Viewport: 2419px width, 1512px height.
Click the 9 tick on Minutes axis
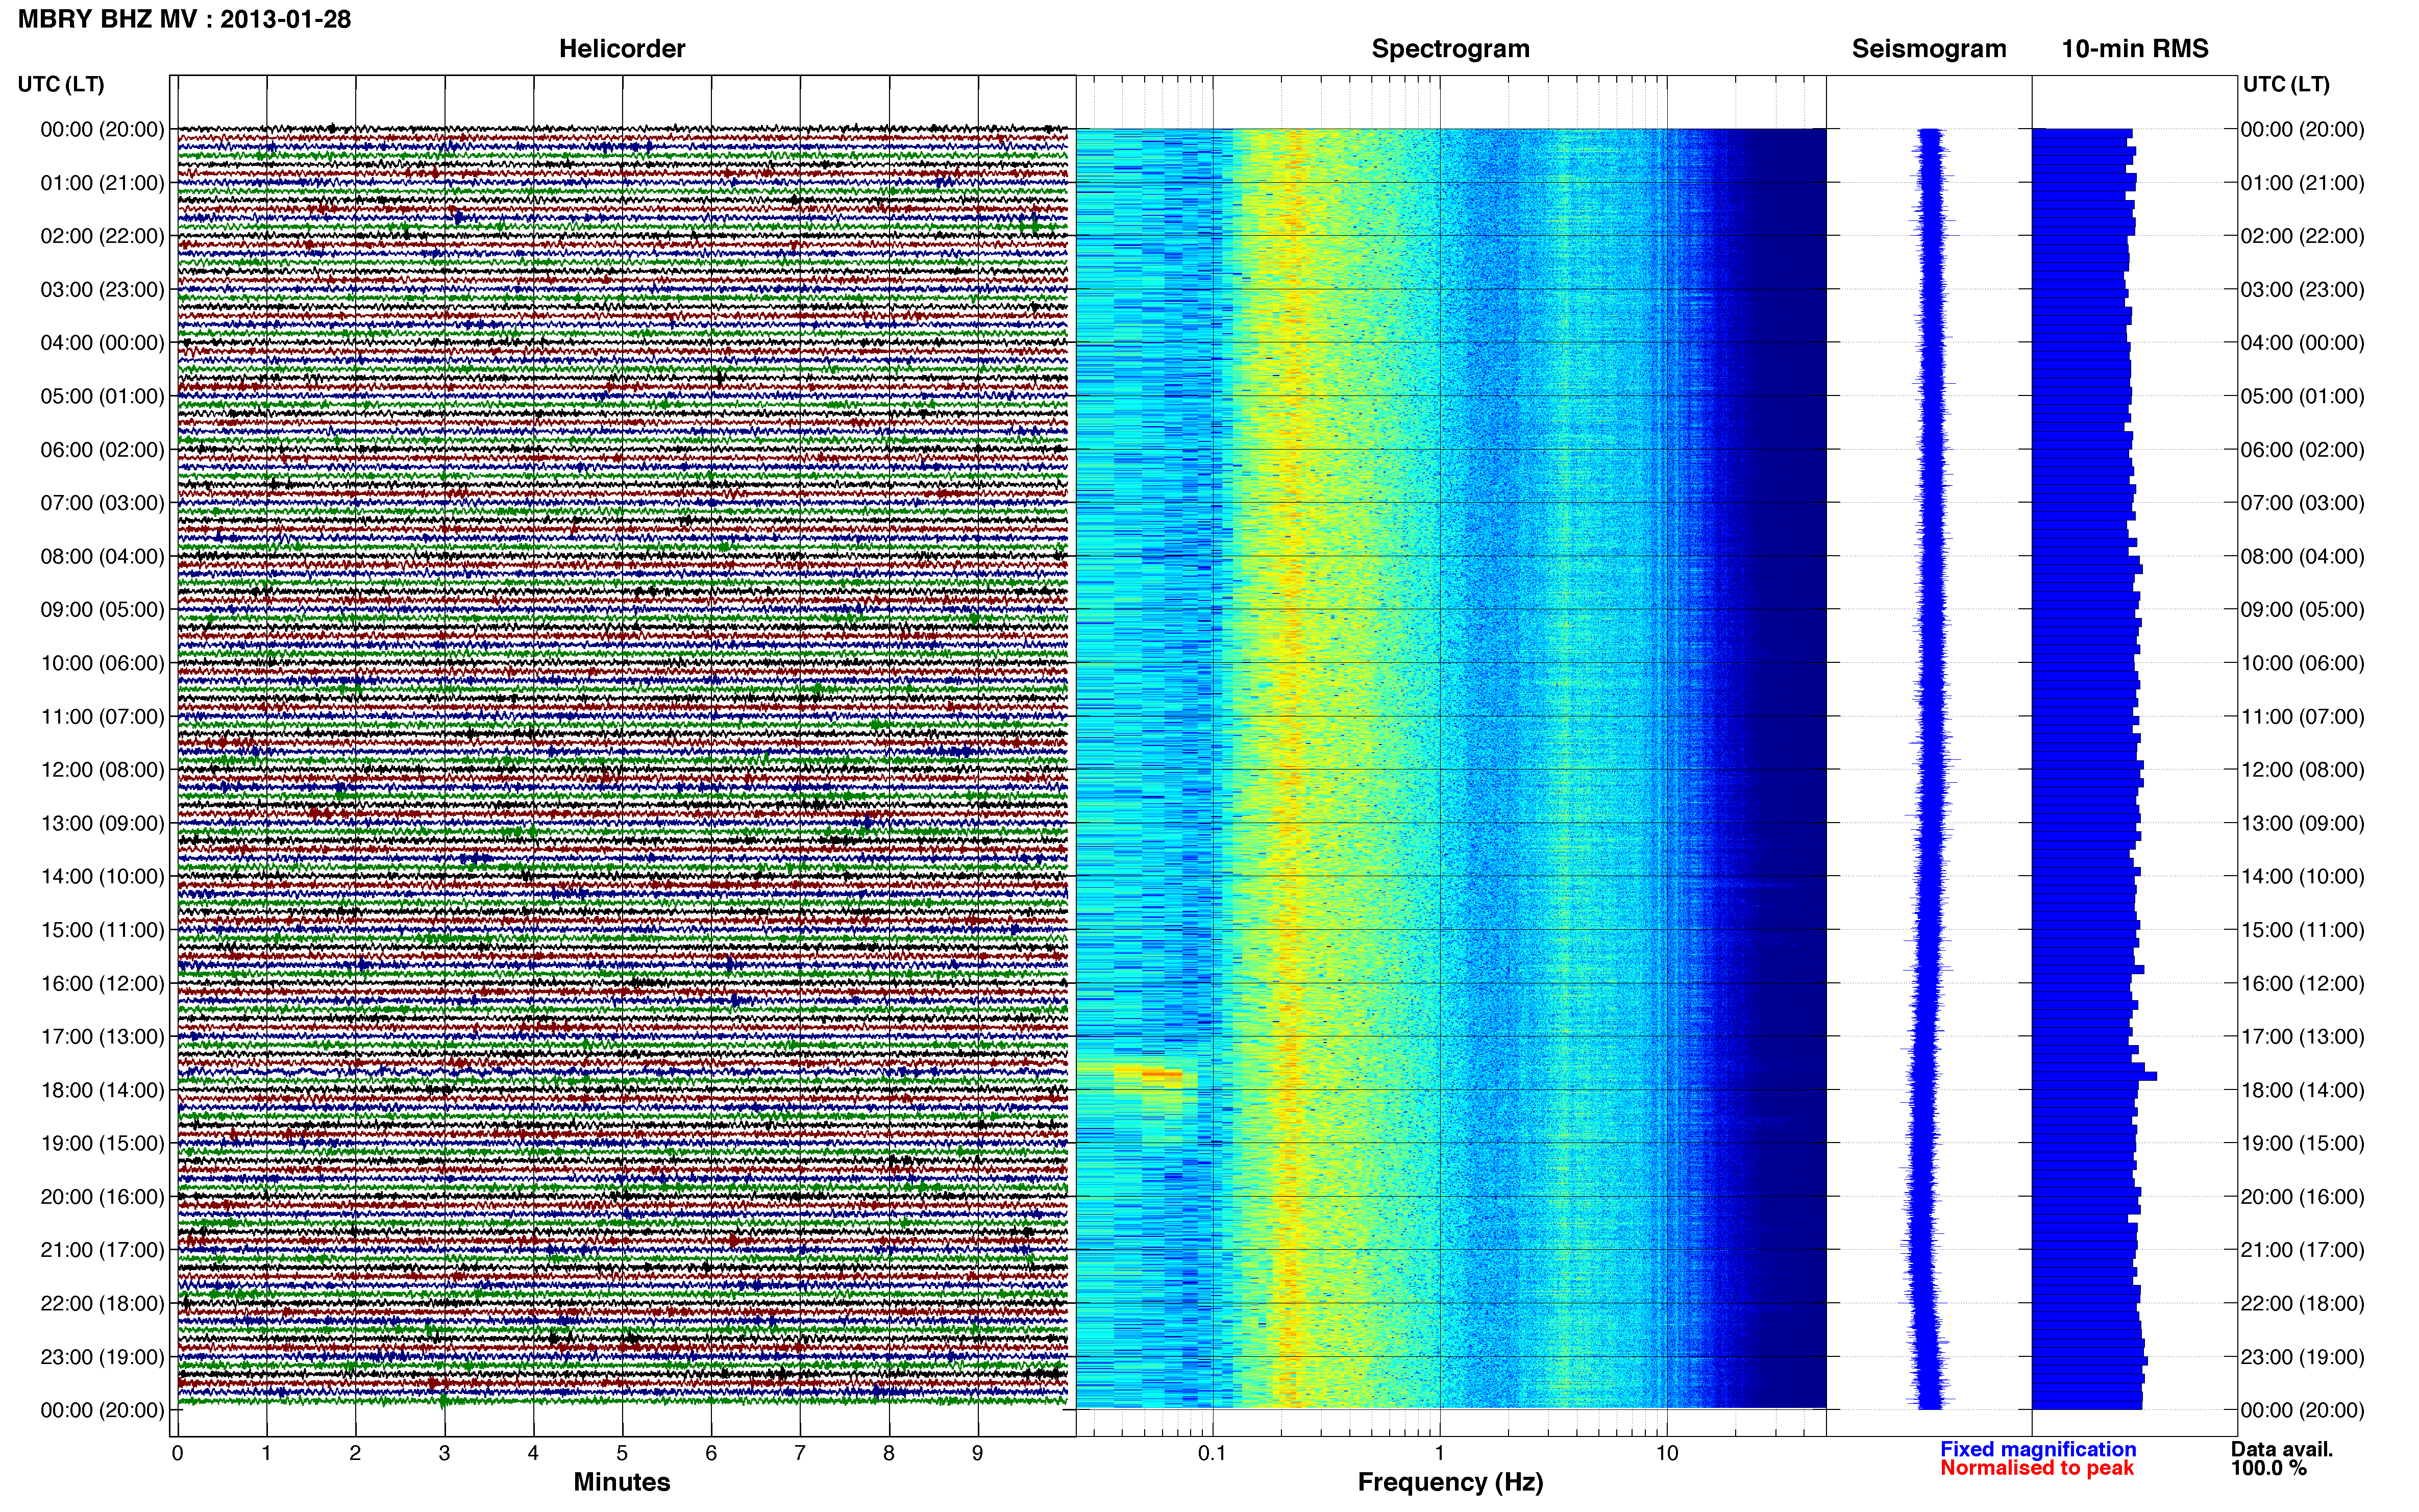(x=978, y=1453)
